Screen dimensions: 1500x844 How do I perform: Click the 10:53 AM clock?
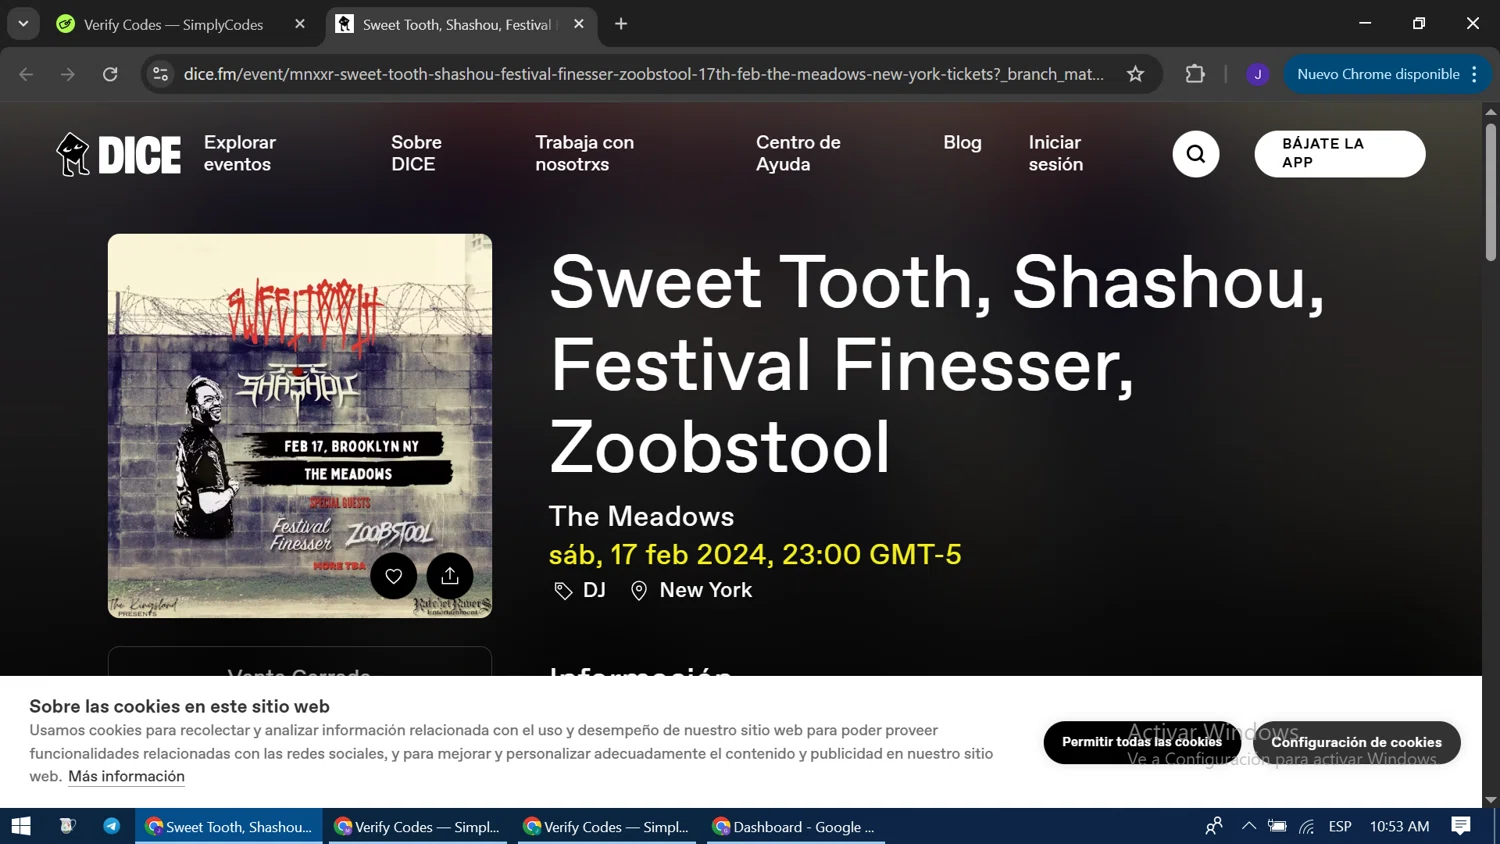pos(1399,826)
